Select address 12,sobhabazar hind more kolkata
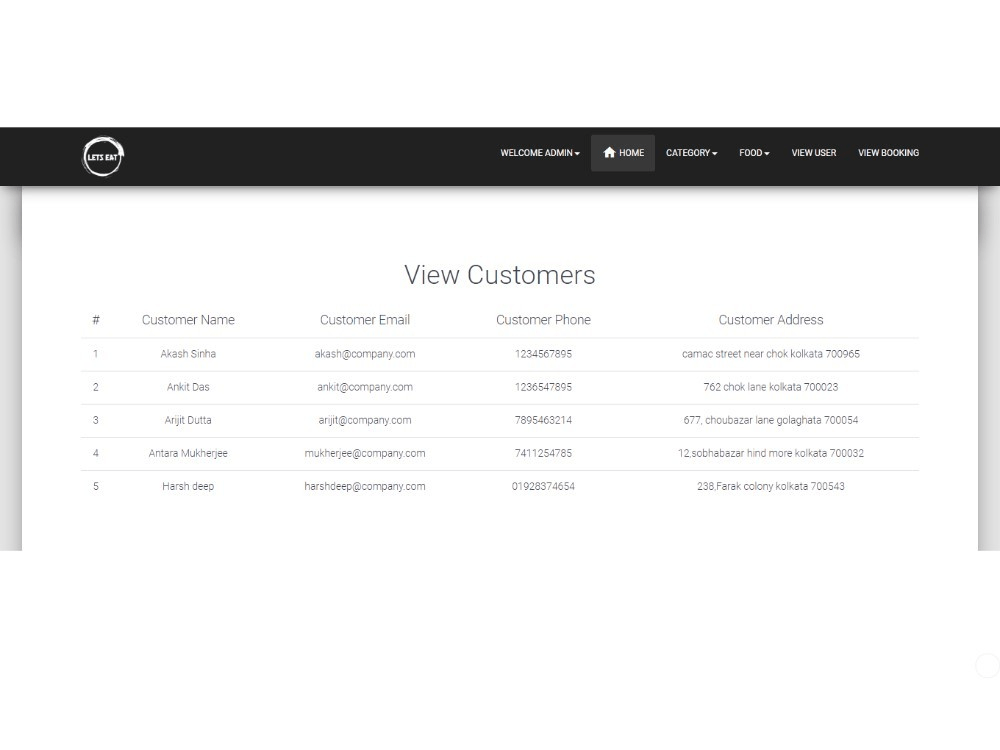Image resolution: width=1000 pixels, height=750 pixels. [752, 453]
